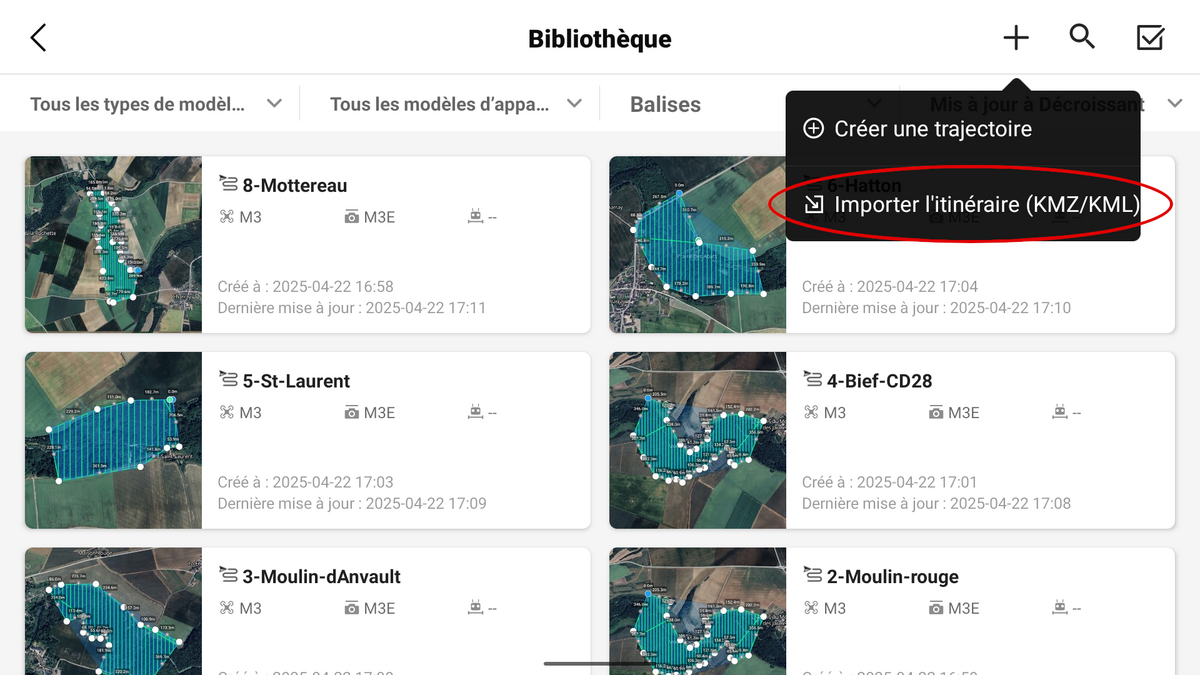The height and width of the screenshot is (675, 1200).
Task: Open the 6-Hatton map thumbnail
Action: [x=698, y=244]
